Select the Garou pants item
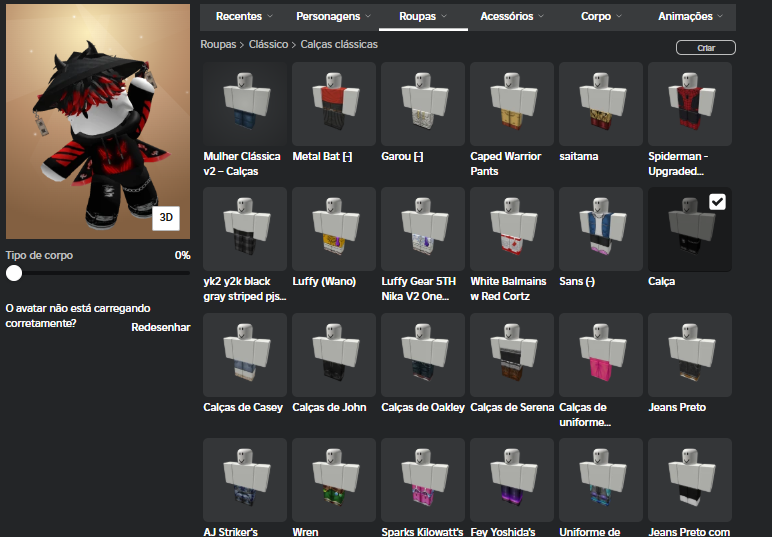Screen dimensions: 772x537 (x=423, y=104)
